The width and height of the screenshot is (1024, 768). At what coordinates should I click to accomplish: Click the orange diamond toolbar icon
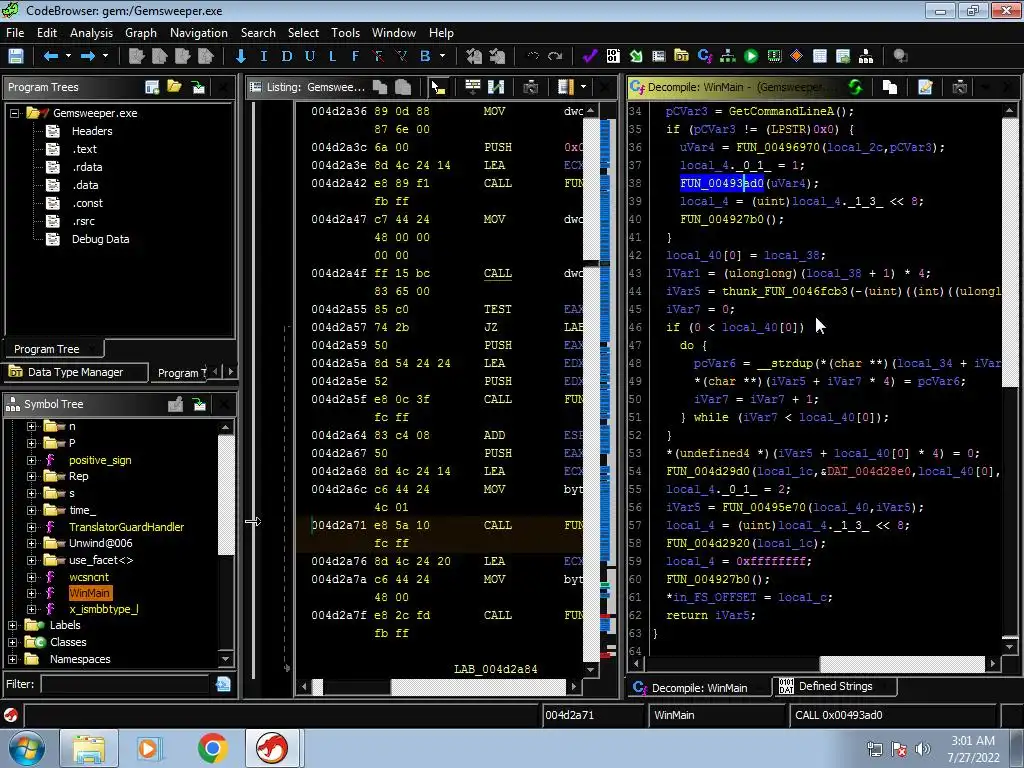tap(796, 56)
